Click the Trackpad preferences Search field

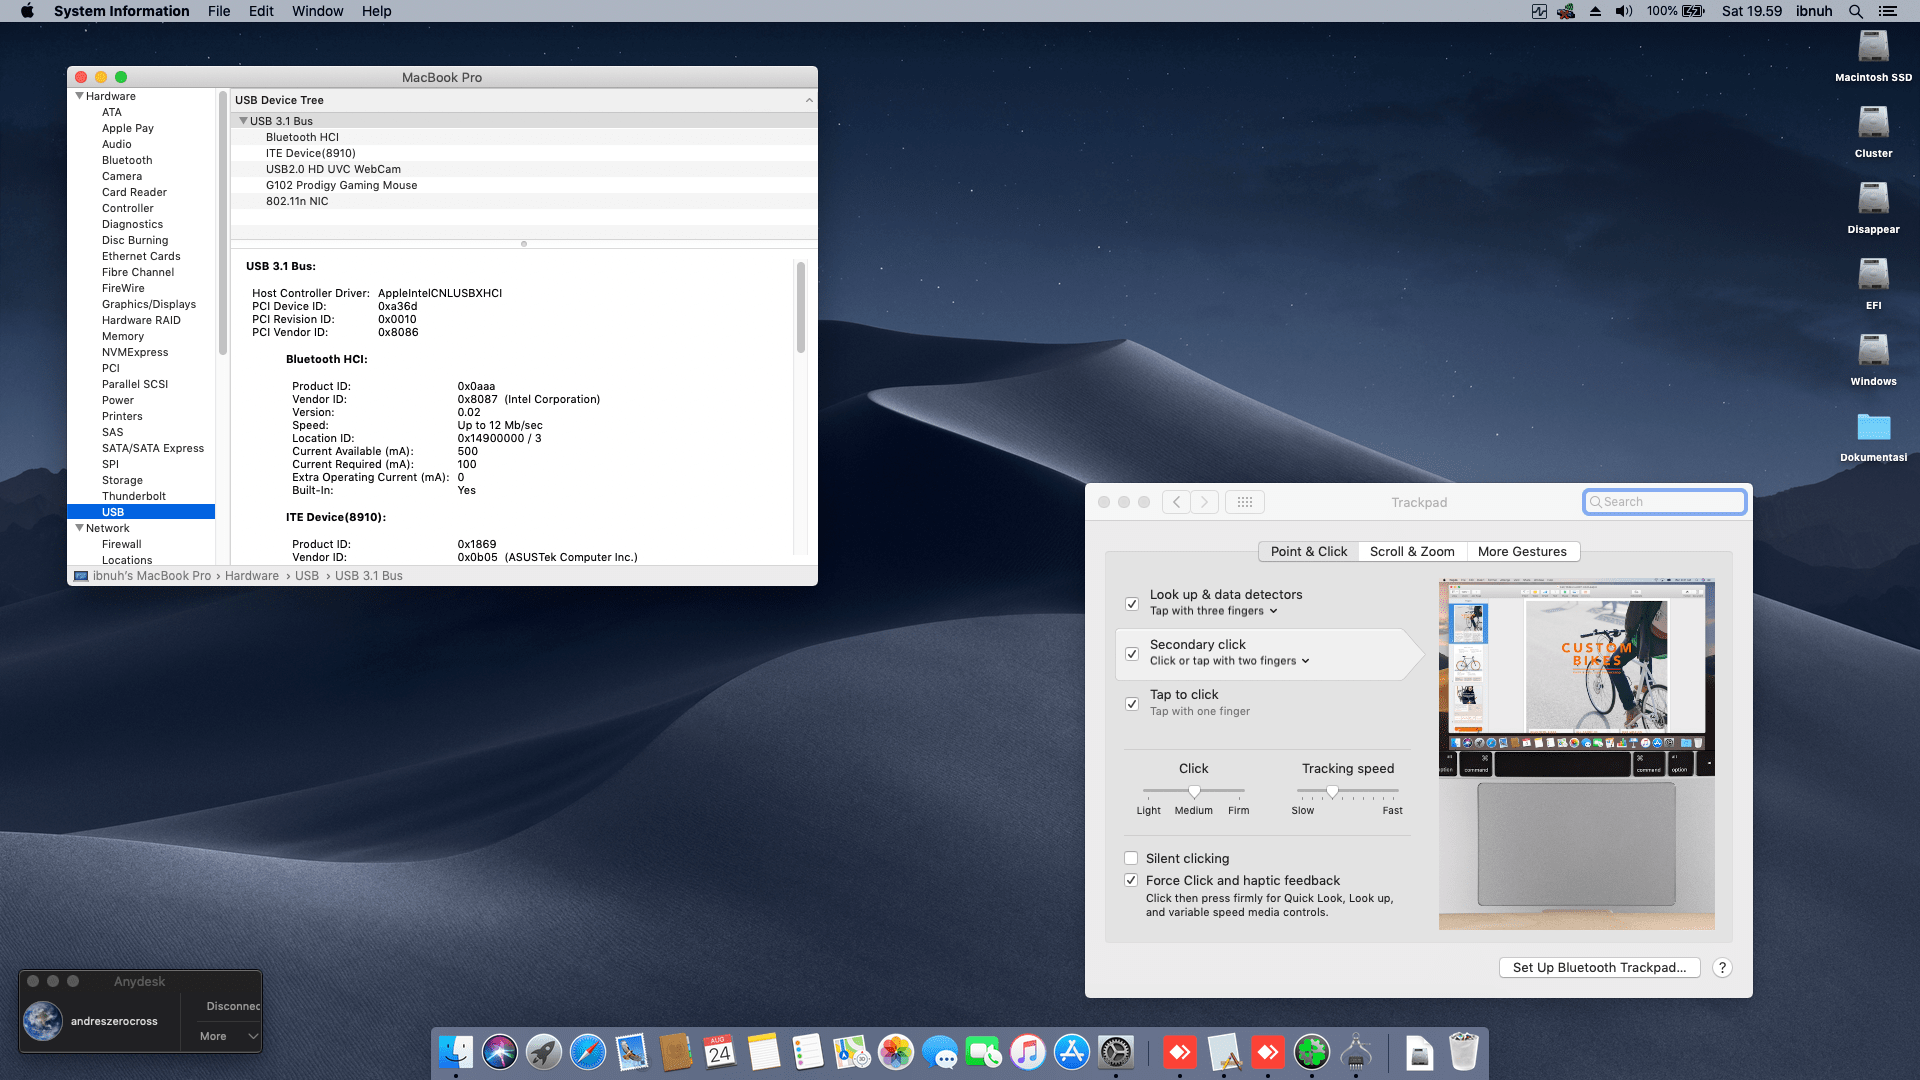tap(1664, 502)
